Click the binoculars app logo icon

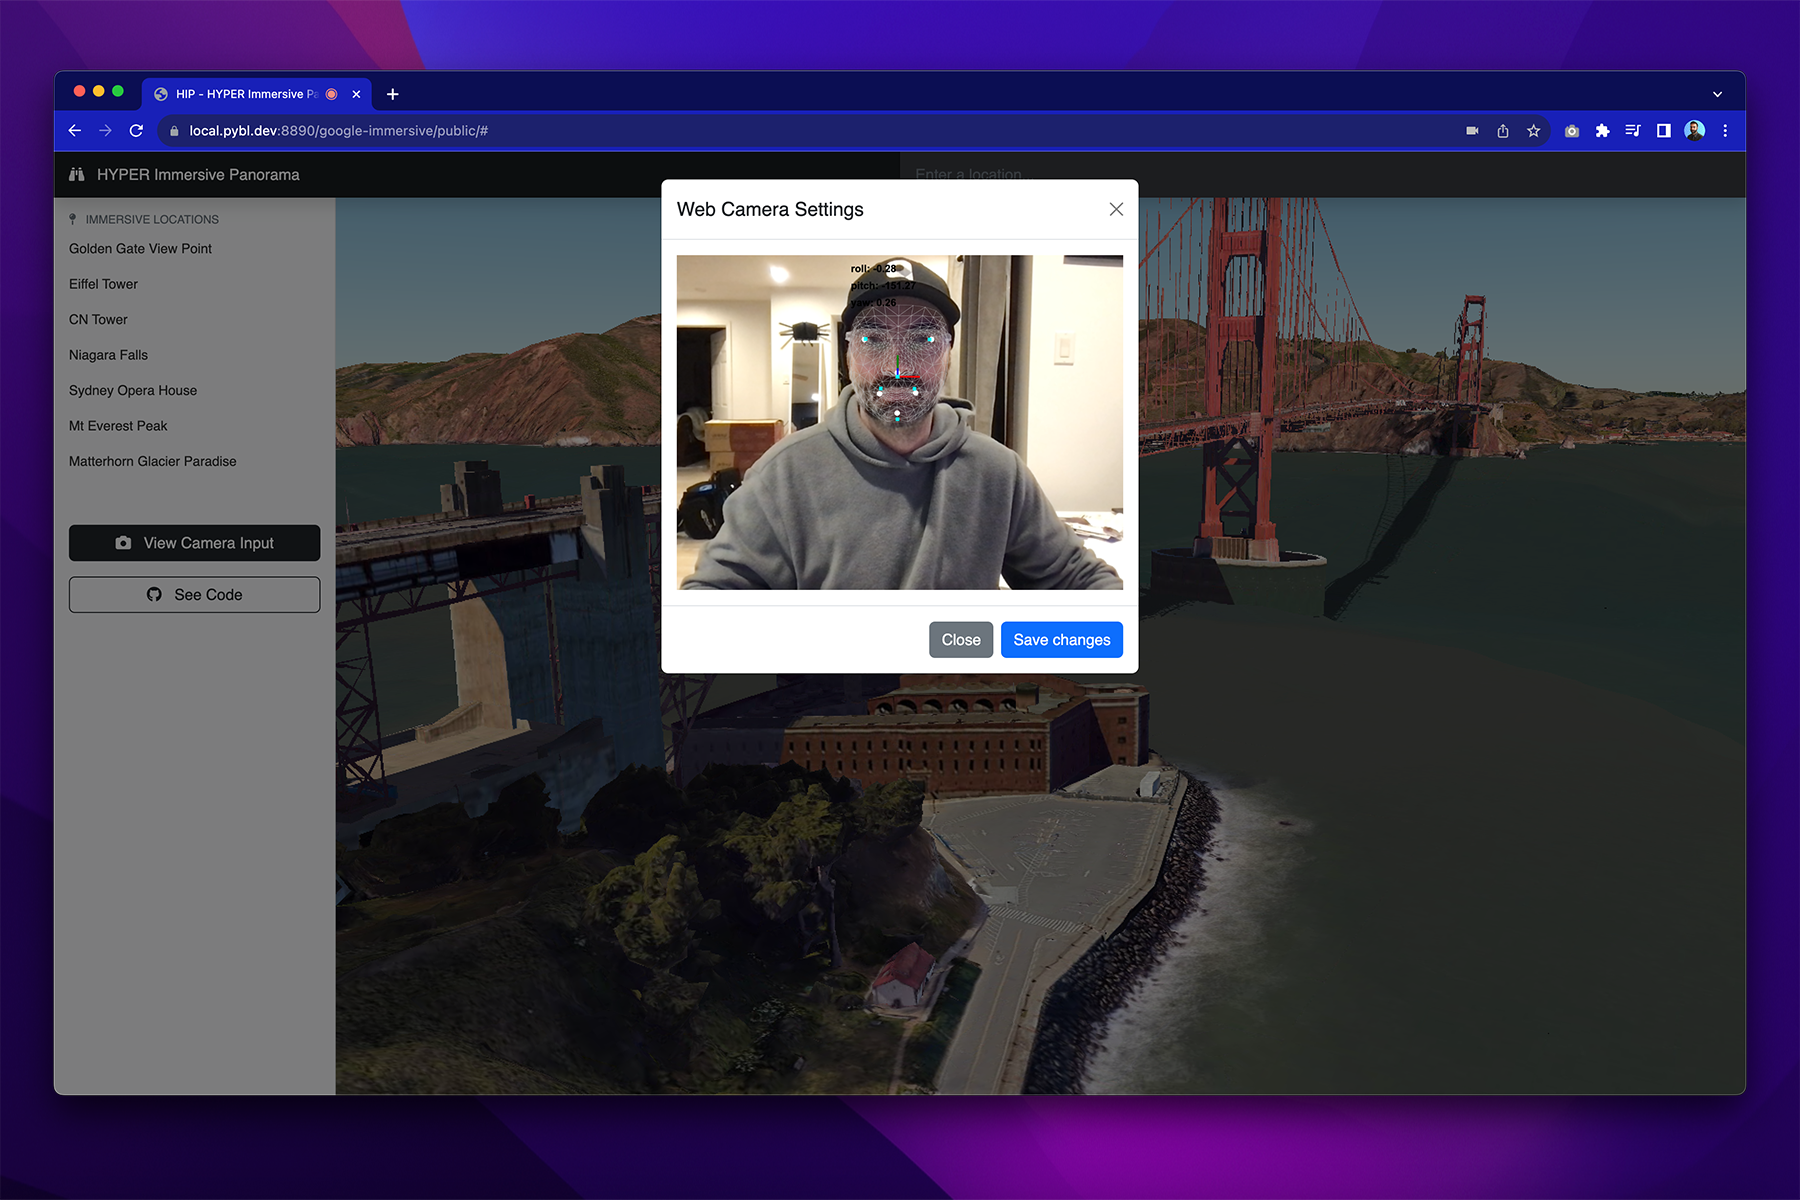(77, 175)
